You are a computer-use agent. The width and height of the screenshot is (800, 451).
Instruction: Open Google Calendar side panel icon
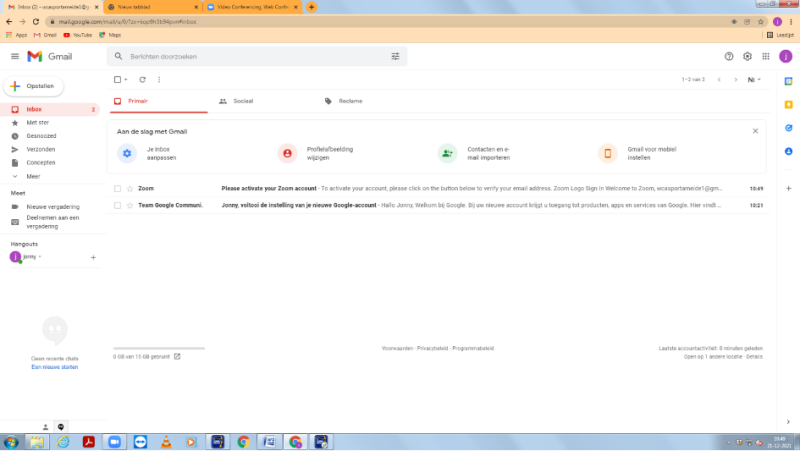tap(789, 81)
